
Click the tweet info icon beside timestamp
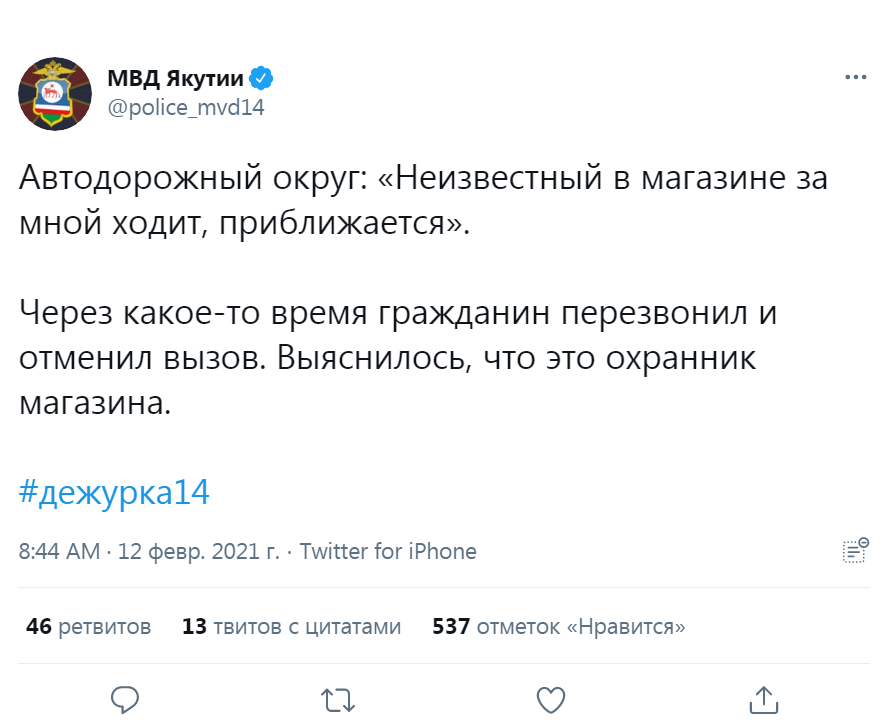tap(855, 550)
